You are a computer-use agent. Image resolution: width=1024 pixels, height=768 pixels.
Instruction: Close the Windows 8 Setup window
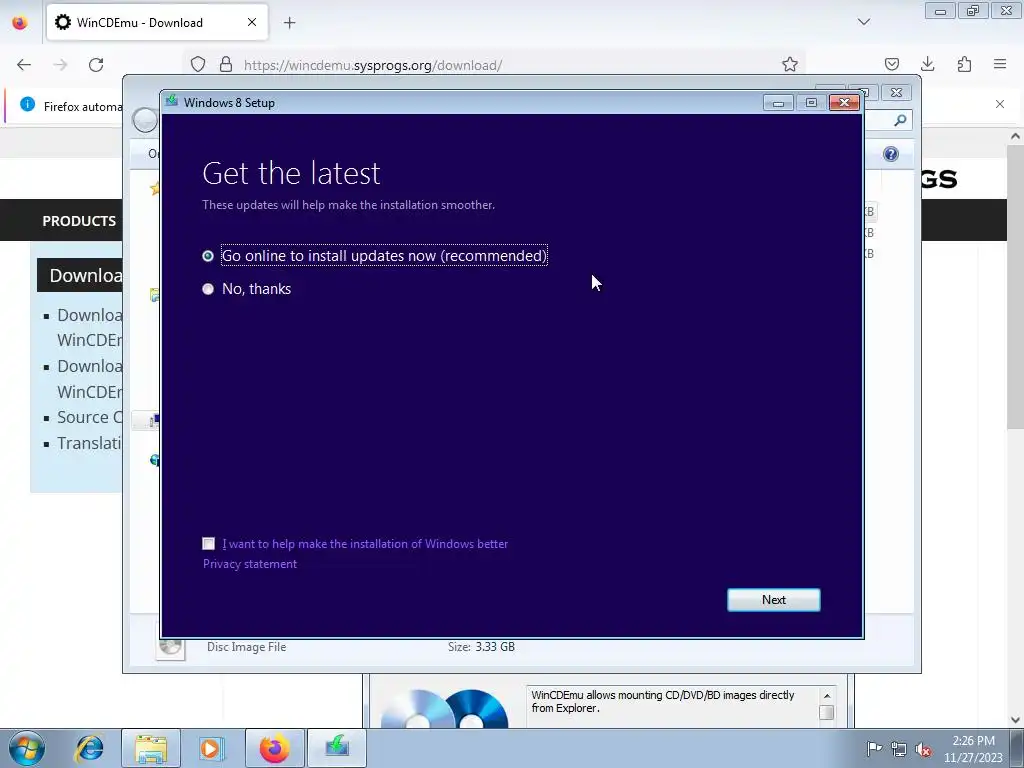(844, 103)
